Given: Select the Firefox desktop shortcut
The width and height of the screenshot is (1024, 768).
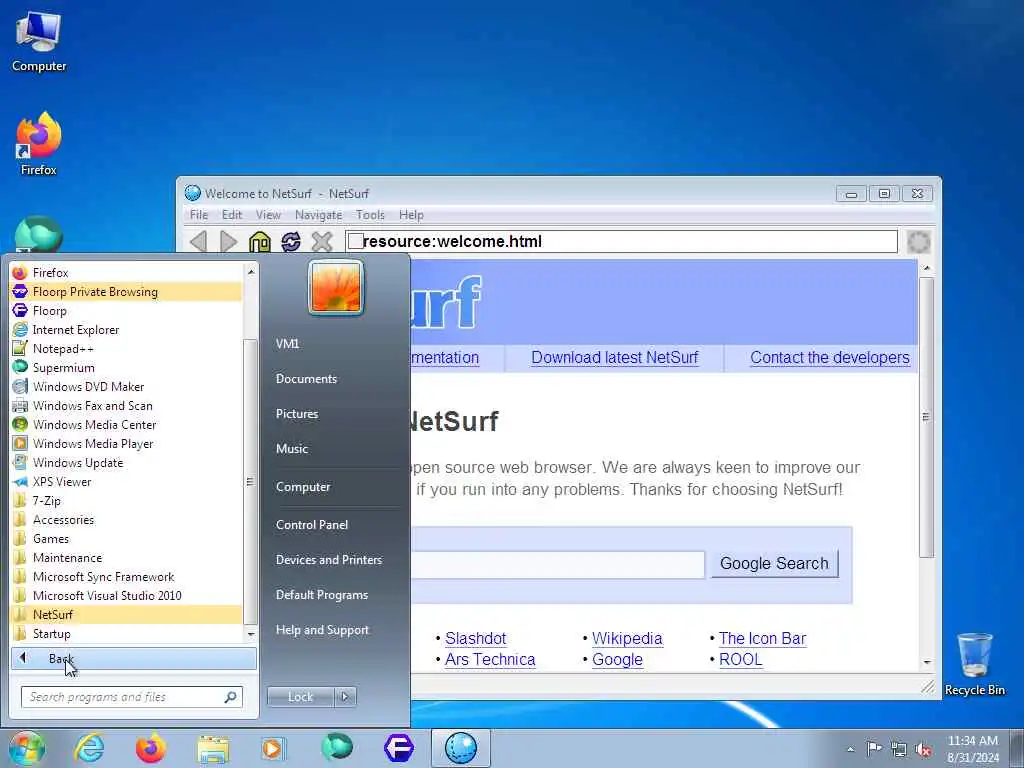Looking at the screenshot, I should (39, 144).
